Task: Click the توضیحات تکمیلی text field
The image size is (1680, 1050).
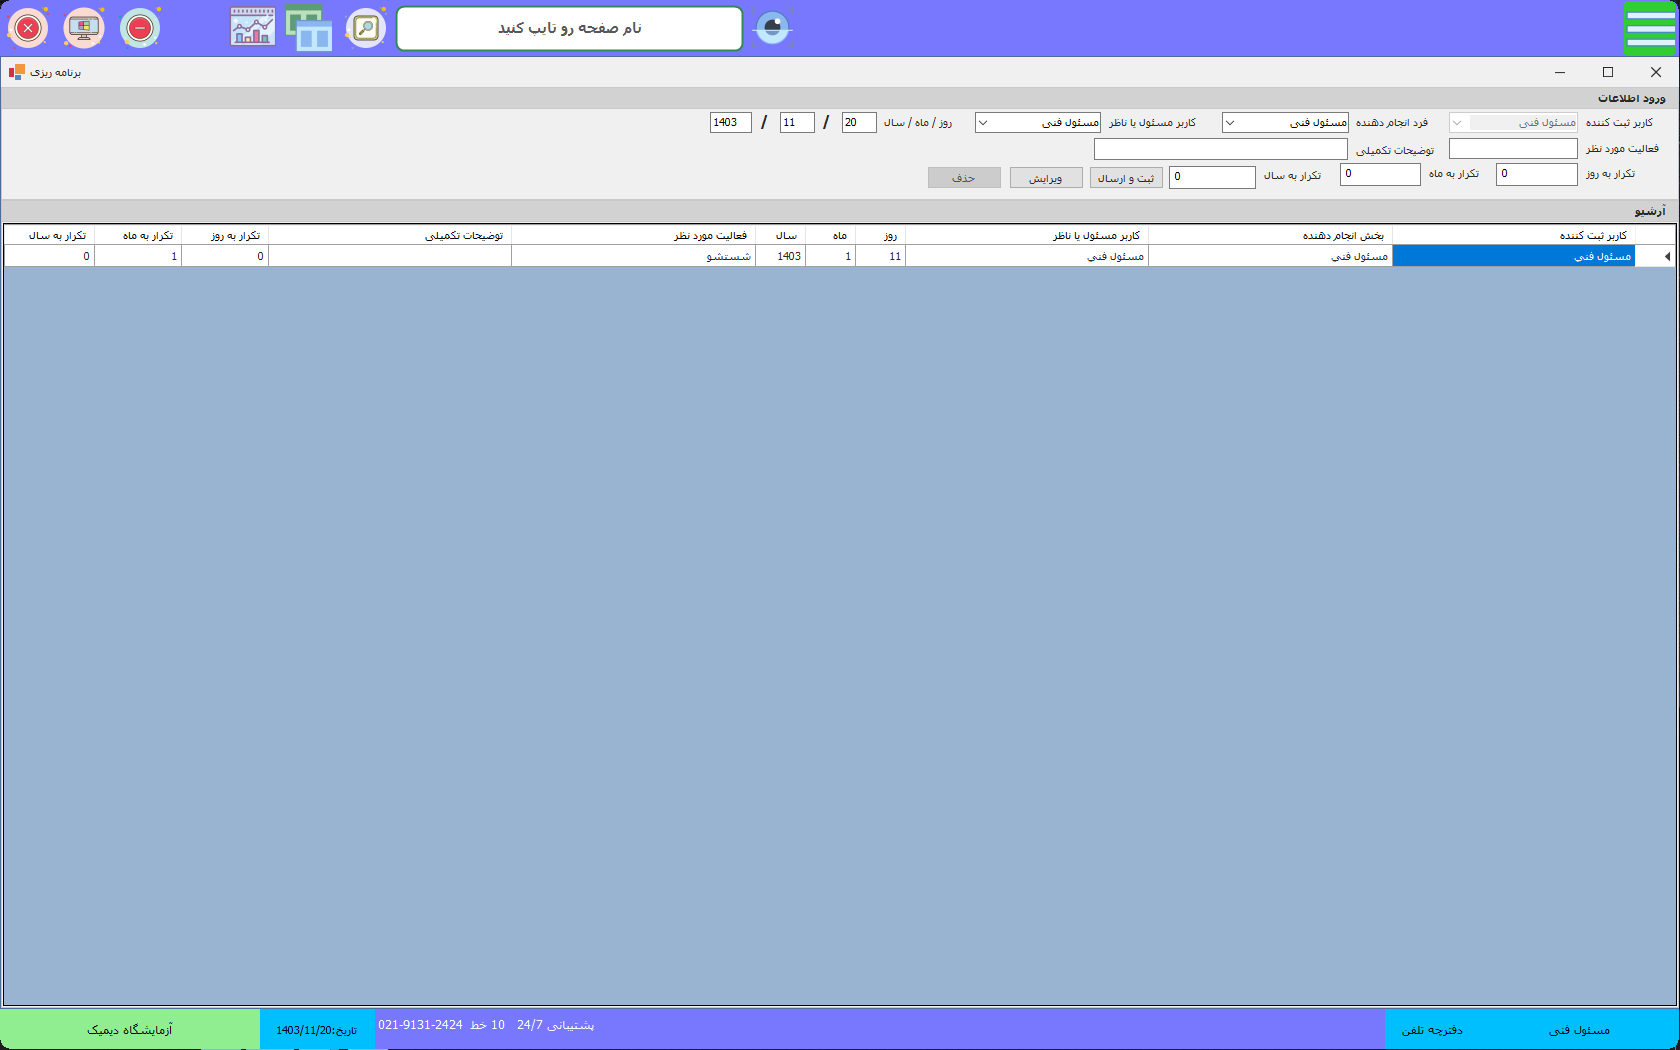Action: pos(1220,149)
